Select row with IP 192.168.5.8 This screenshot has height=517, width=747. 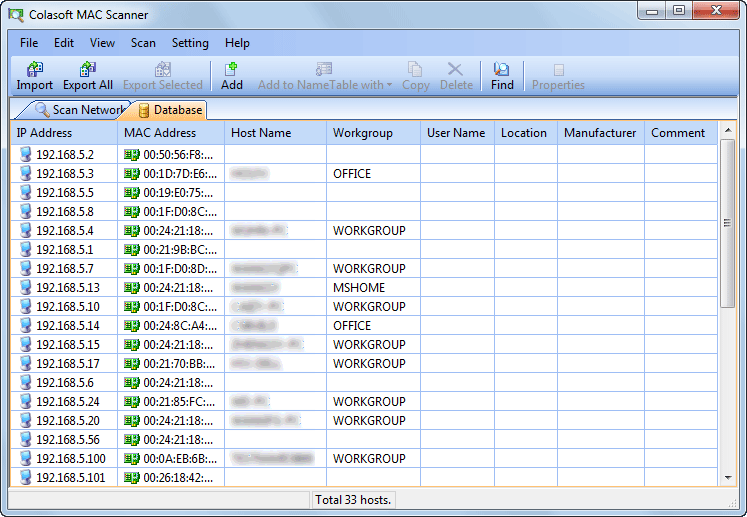pyautogui.click(x=364, y=212)
